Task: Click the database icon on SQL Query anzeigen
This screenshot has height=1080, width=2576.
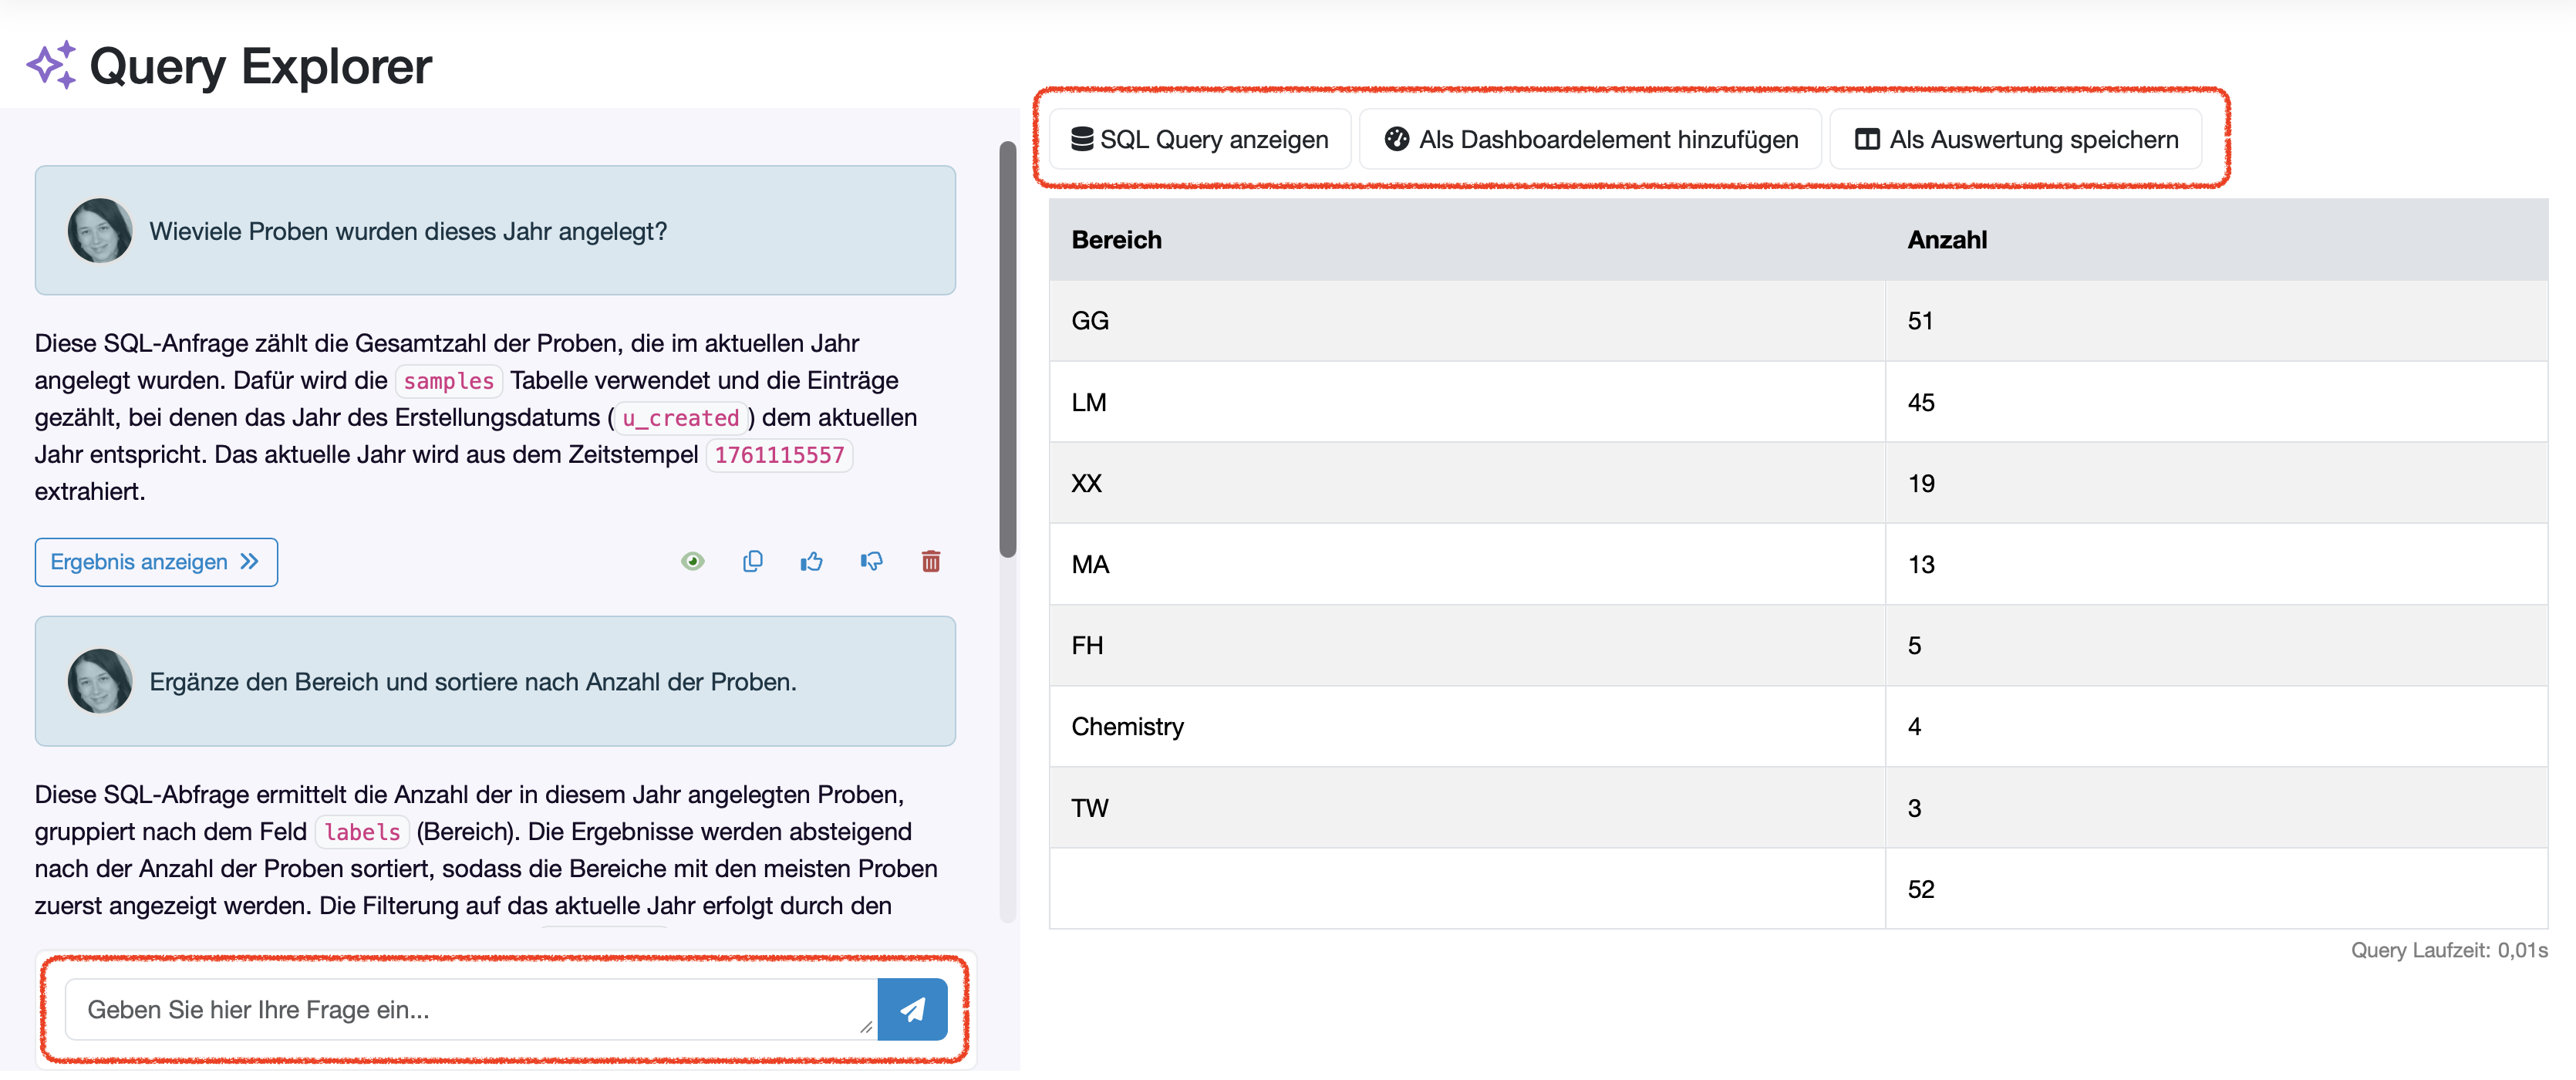Action: 1081,139
